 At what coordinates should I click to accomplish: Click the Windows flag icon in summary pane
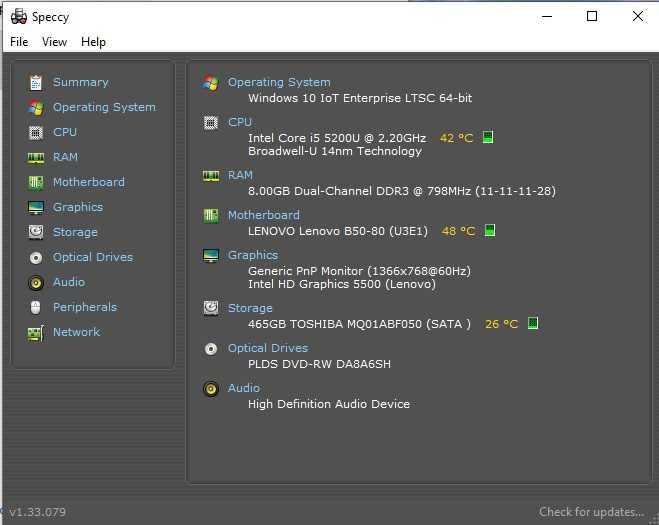(211, 82)
